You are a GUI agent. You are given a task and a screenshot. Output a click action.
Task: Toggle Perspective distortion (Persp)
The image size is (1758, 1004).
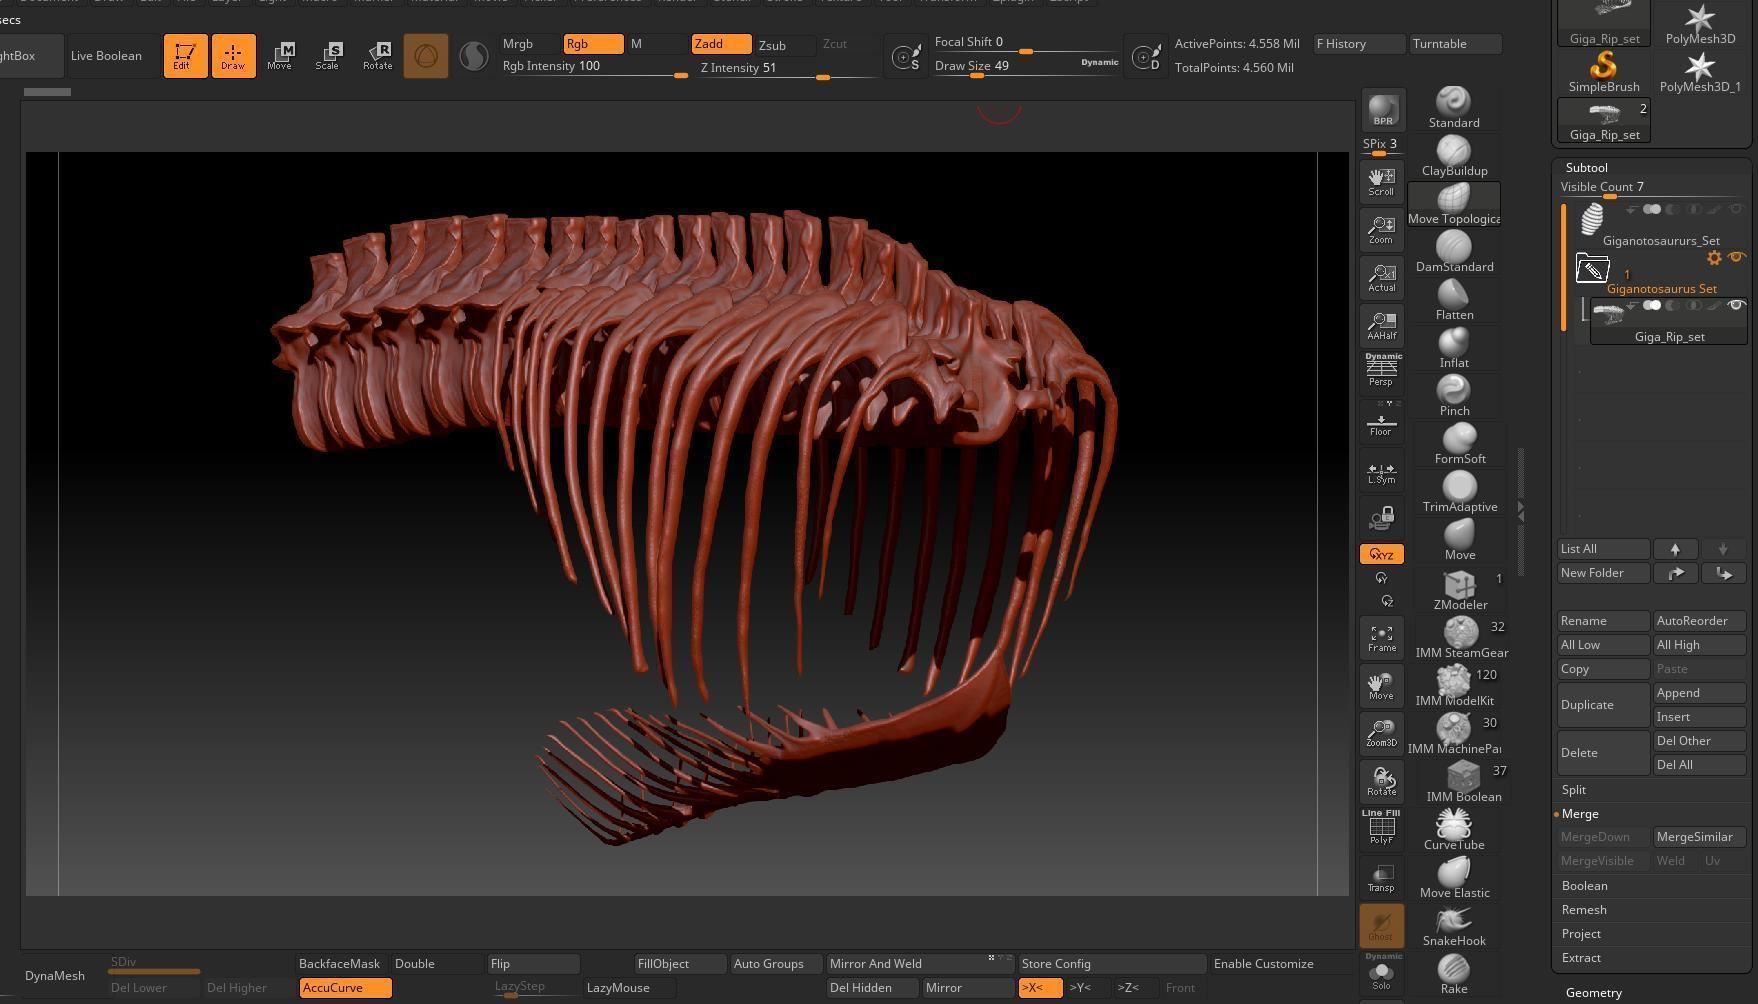click(1381, 371)
